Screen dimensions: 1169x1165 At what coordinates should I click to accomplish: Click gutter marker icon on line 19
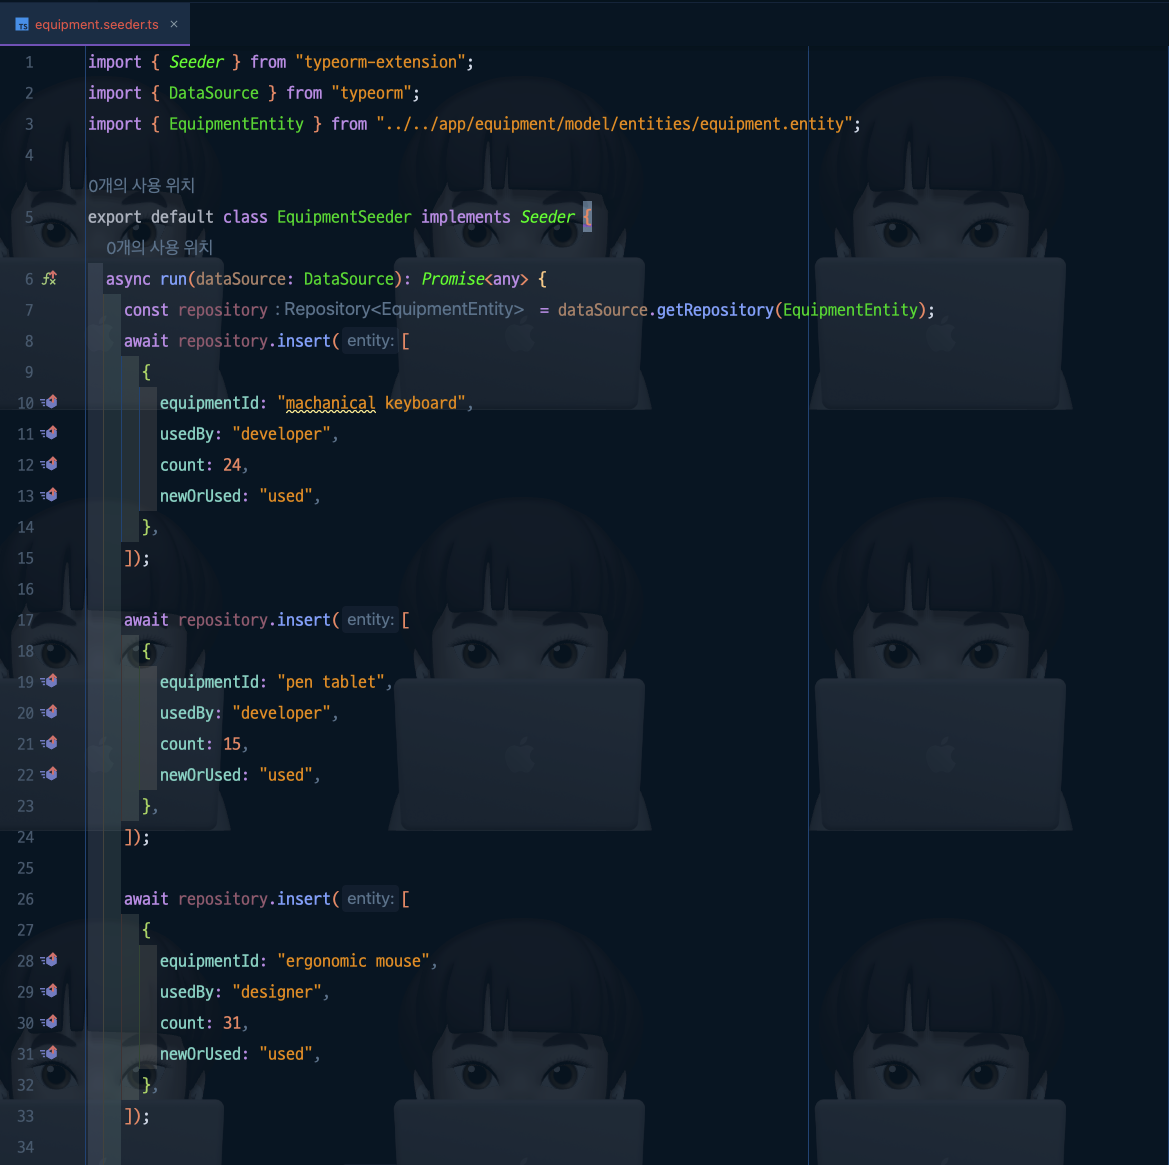coord(49,681)
